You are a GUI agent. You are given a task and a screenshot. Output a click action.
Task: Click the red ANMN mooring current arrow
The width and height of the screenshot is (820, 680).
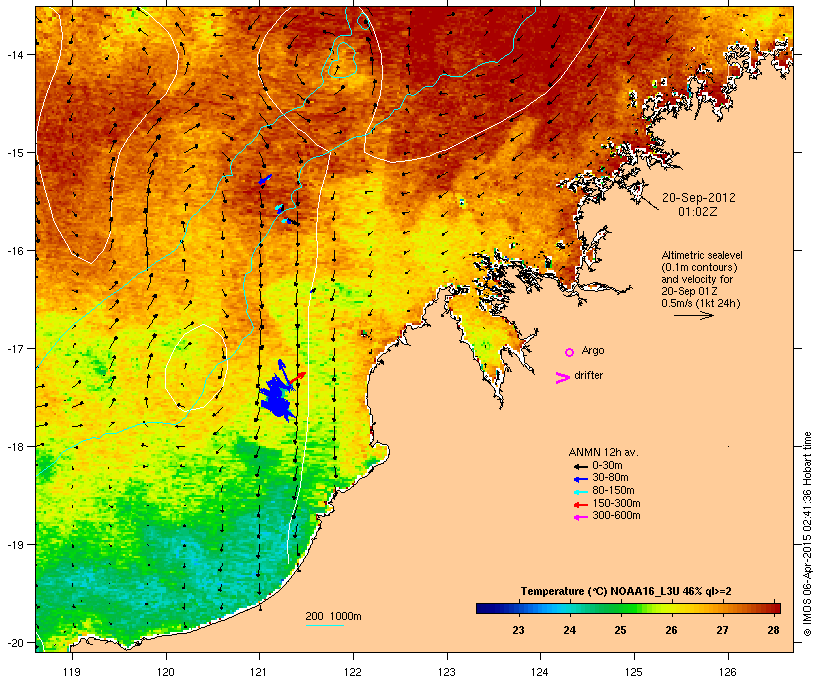click(298, 378)
